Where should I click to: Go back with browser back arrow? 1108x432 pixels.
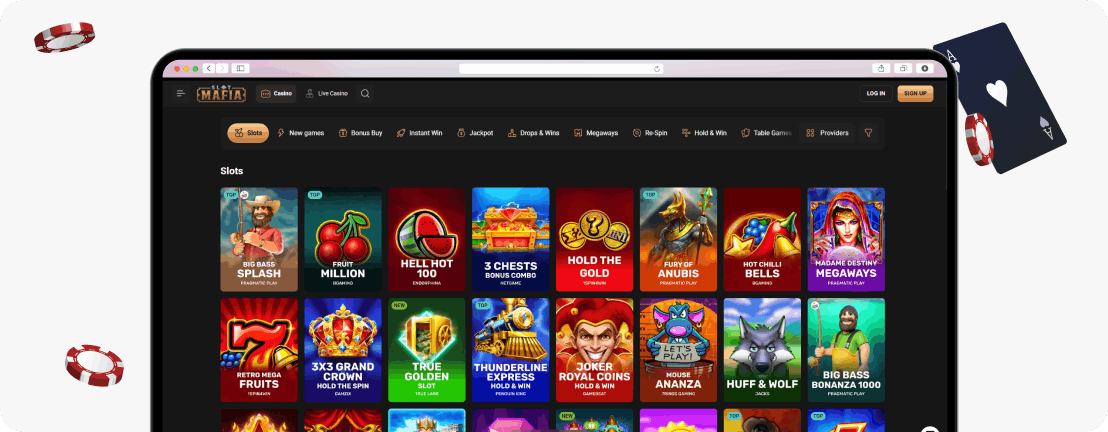[x=208, y=69]
